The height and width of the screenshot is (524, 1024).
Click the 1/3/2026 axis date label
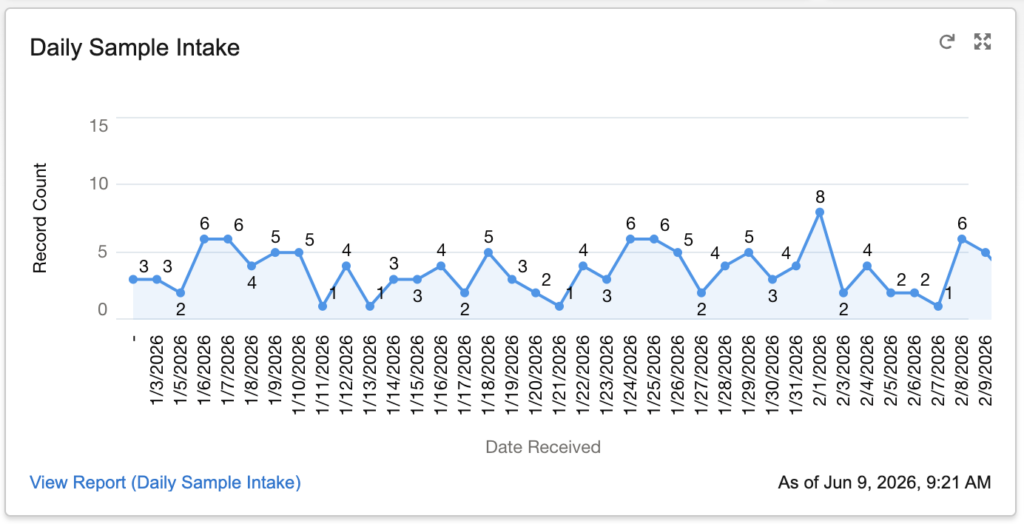click(x=157, y=371)
